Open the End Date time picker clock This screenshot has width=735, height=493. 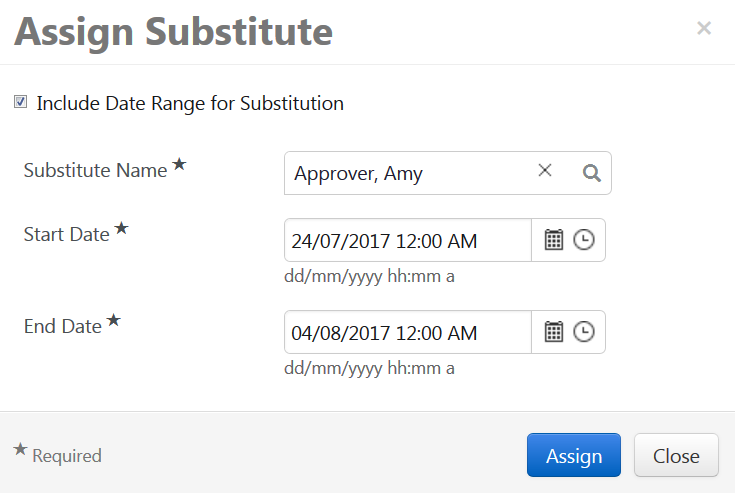click(584, 332)
